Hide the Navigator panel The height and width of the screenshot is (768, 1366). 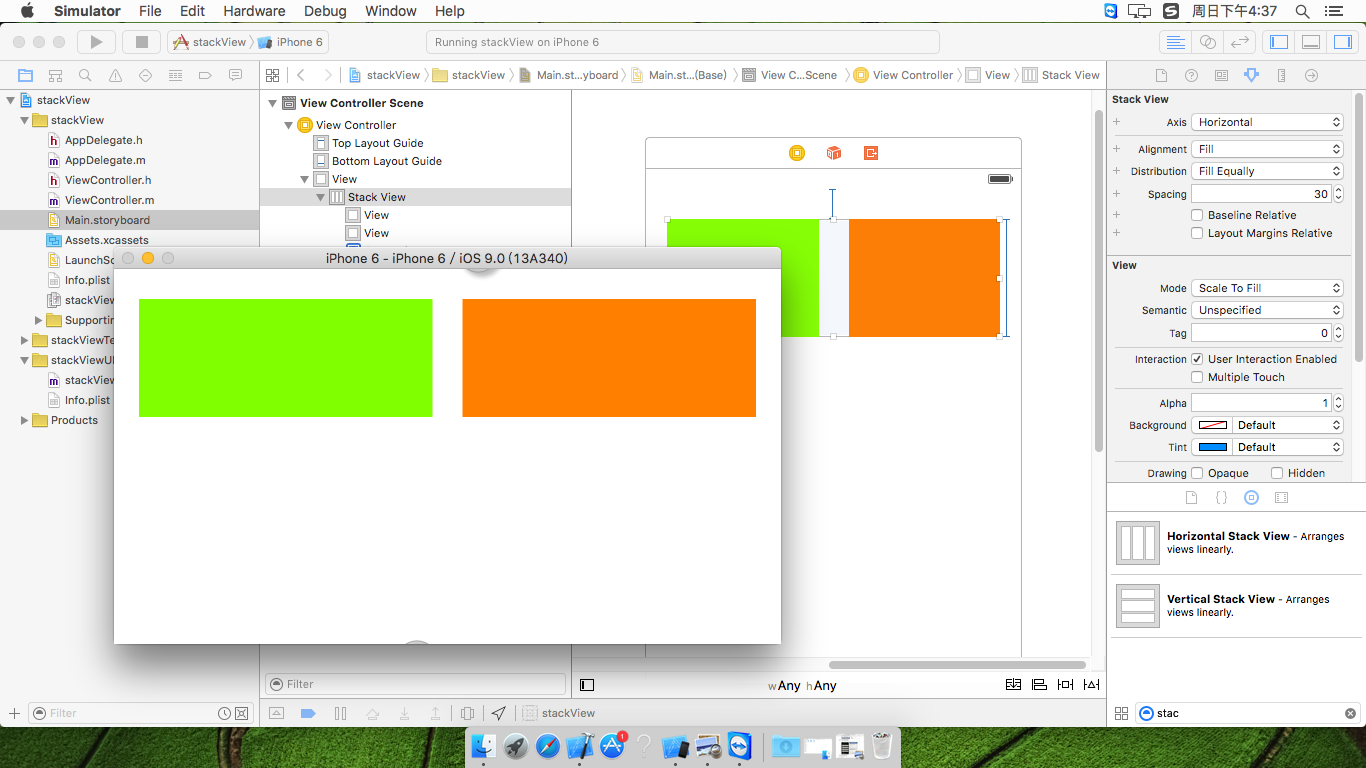[1277, 42]
